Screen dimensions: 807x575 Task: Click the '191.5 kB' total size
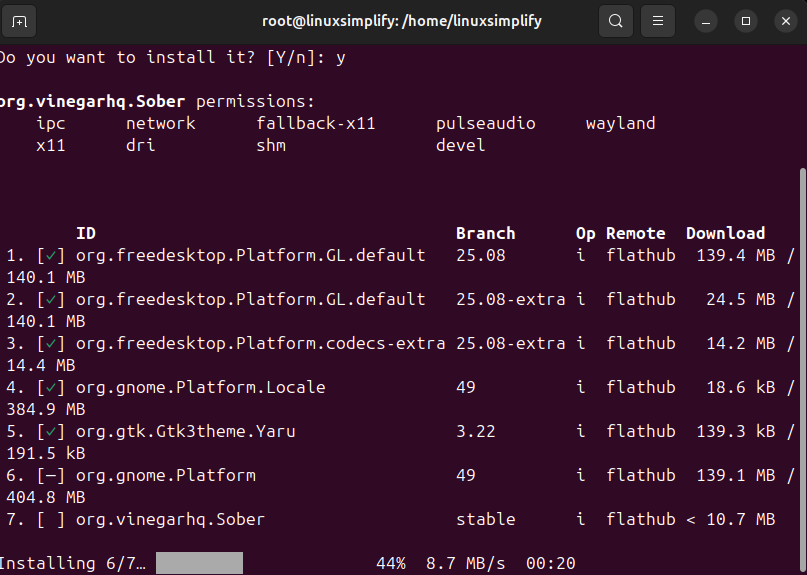pyautogui.click(x=46, y=454)
